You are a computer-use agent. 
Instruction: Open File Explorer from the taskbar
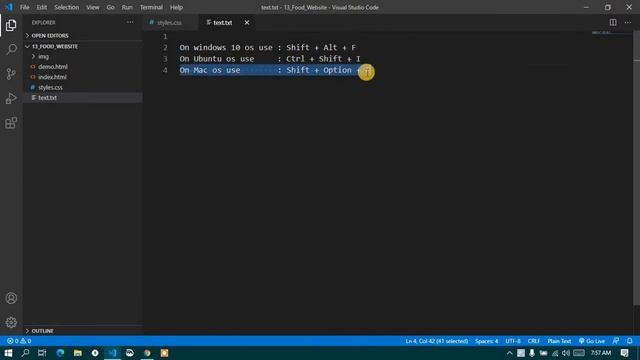78,353
